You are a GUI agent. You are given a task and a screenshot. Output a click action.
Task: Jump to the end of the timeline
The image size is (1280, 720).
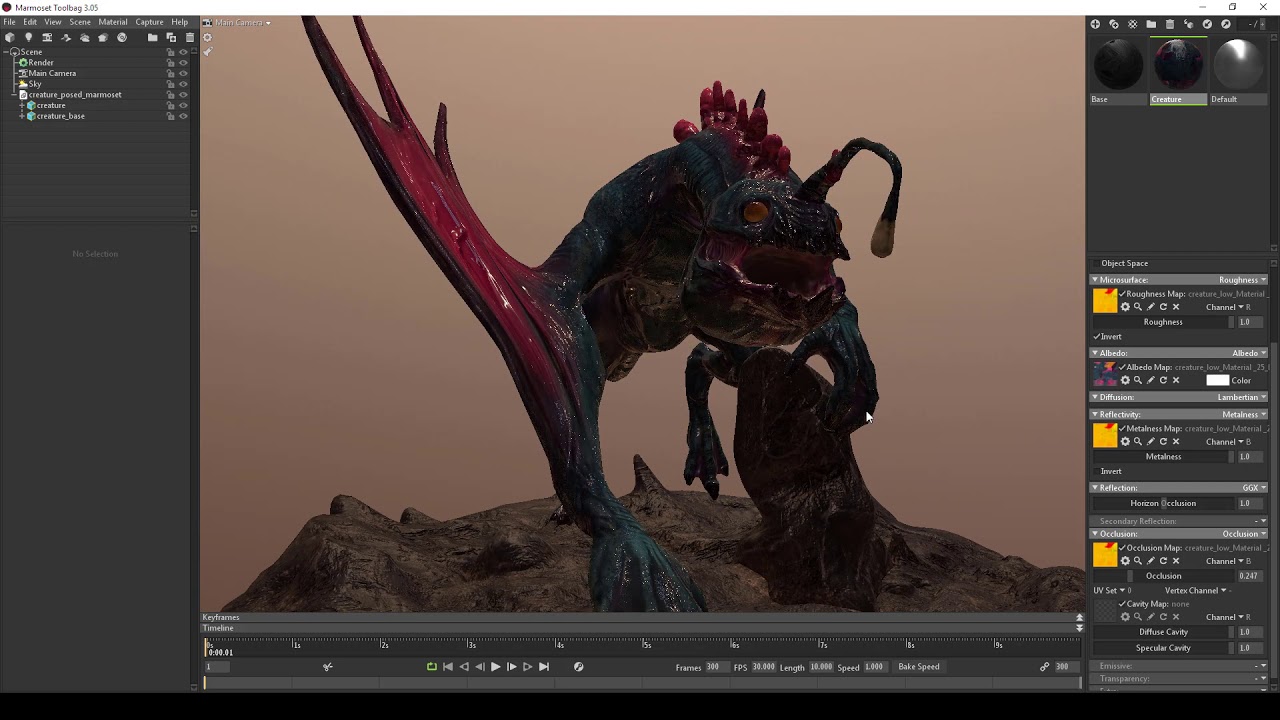pyautogui.click(x=543, y=667)
